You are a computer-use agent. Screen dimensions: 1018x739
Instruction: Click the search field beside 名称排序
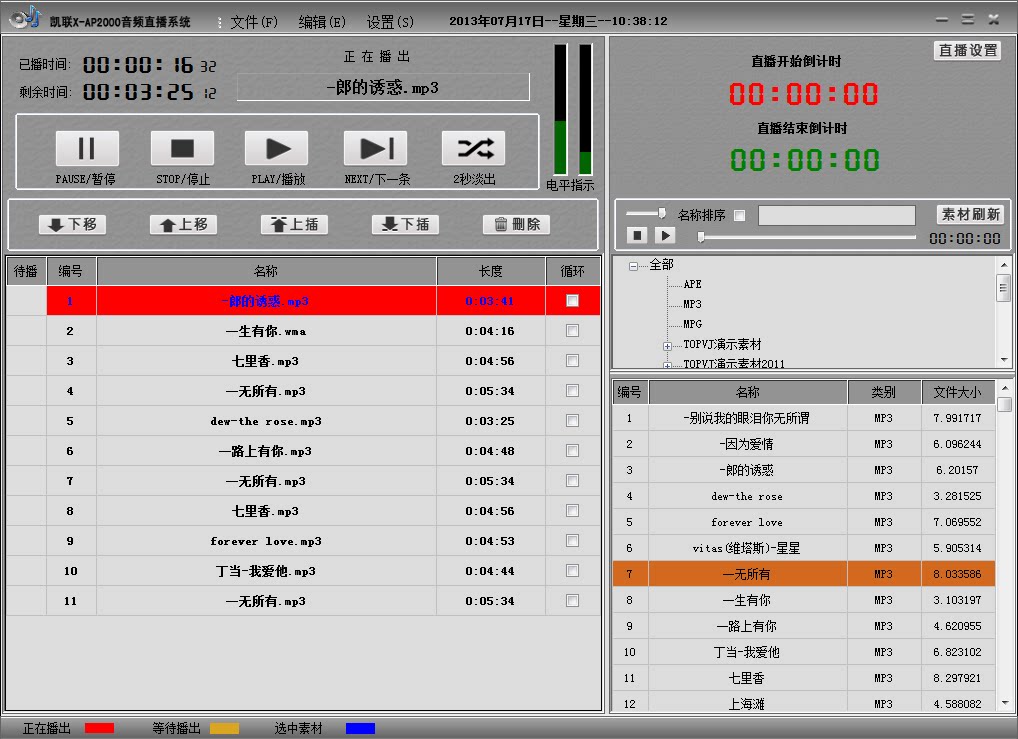(x=836, y=216)
